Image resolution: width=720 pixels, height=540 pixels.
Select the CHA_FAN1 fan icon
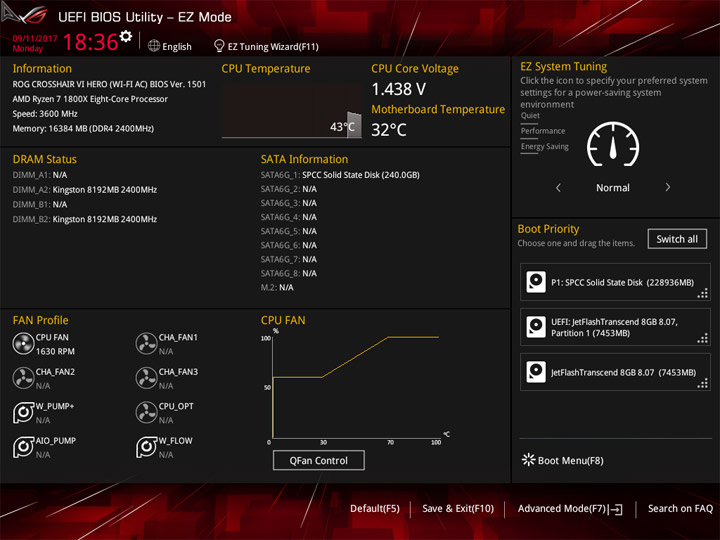click(x=146, y=344)
